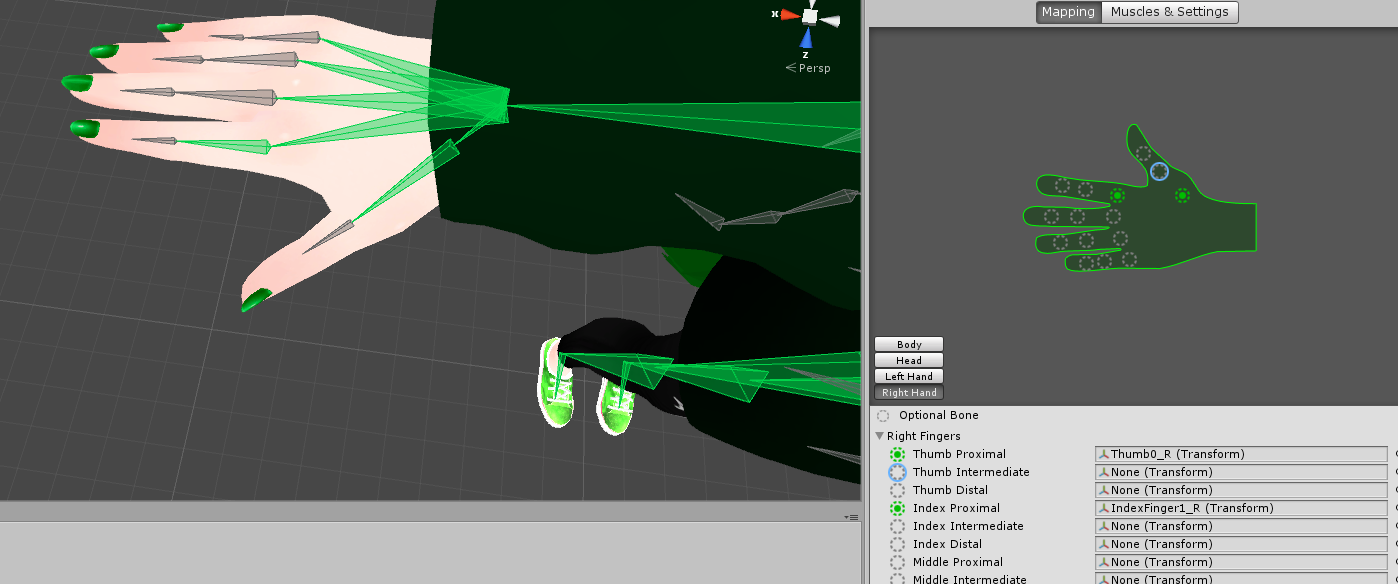Click the Head view button

[909, 361]
